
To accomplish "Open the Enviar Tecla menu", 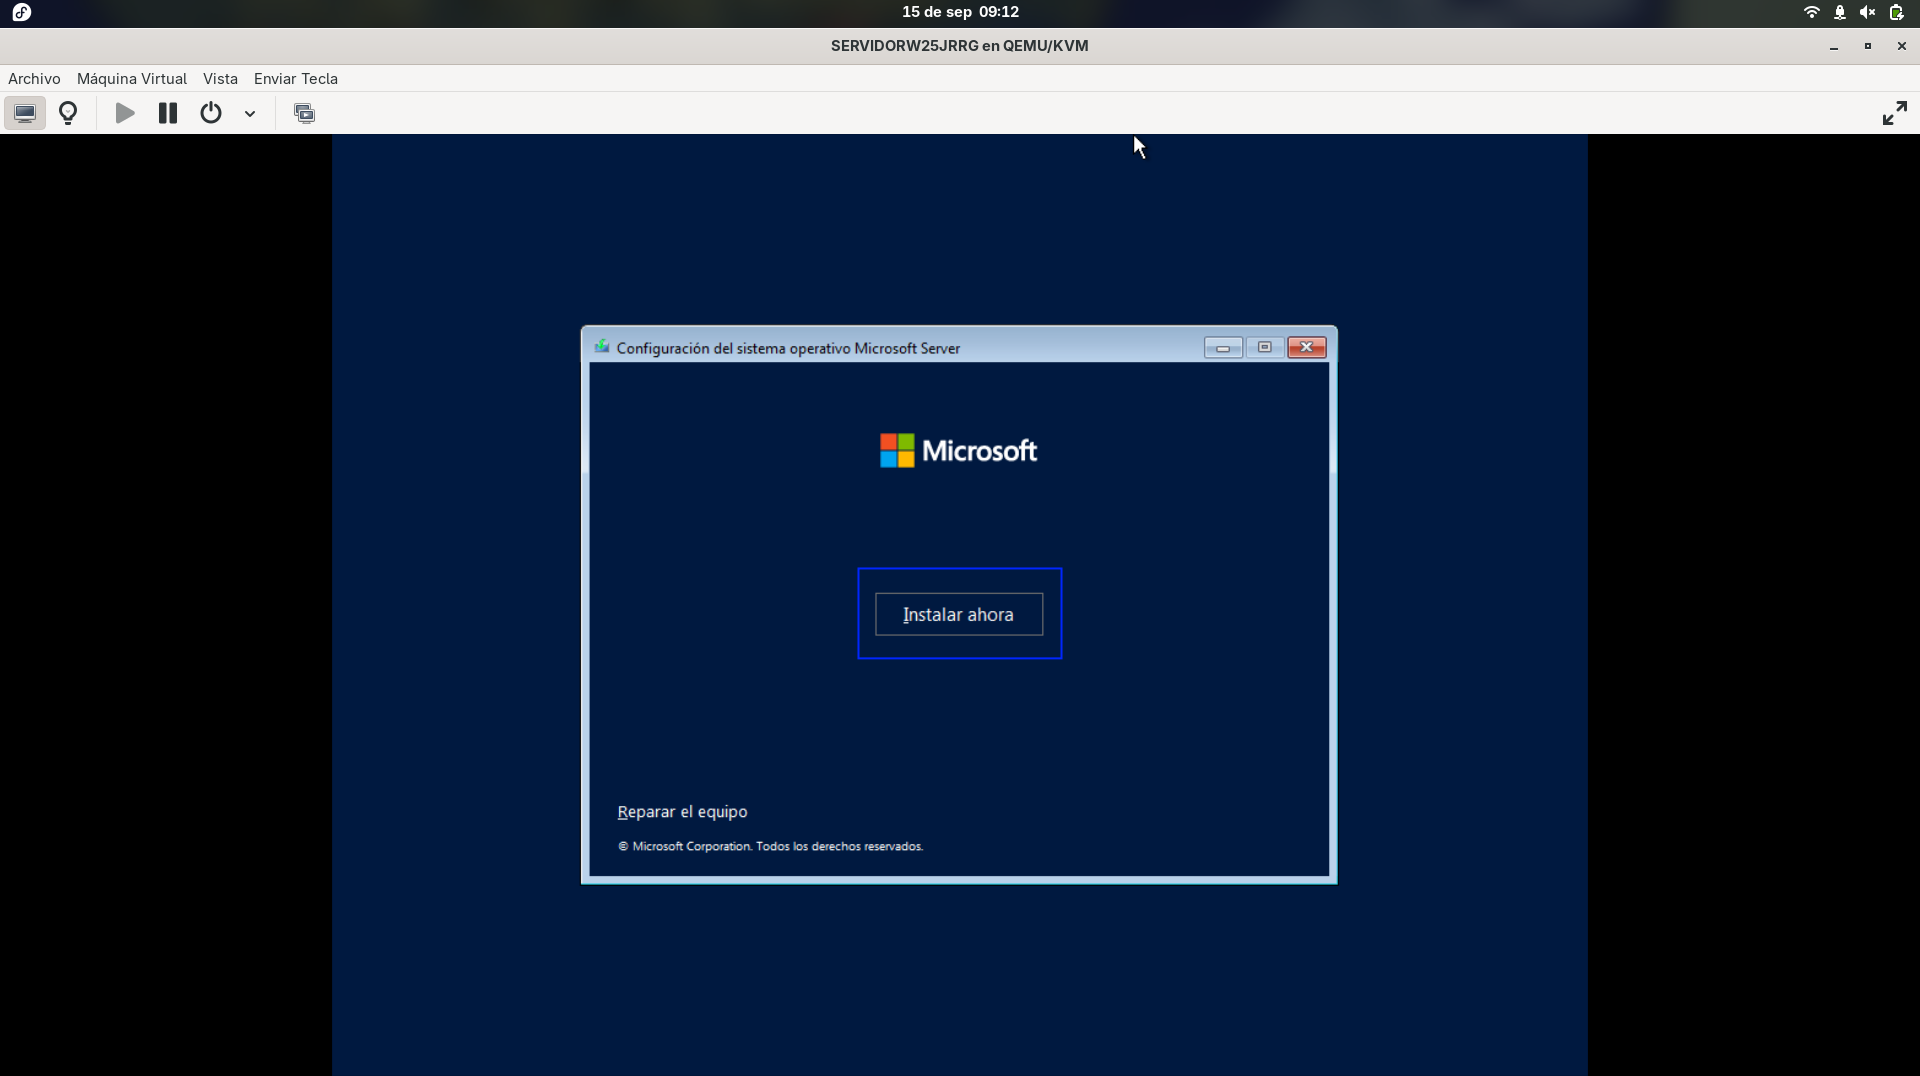I will coord(296,79).
